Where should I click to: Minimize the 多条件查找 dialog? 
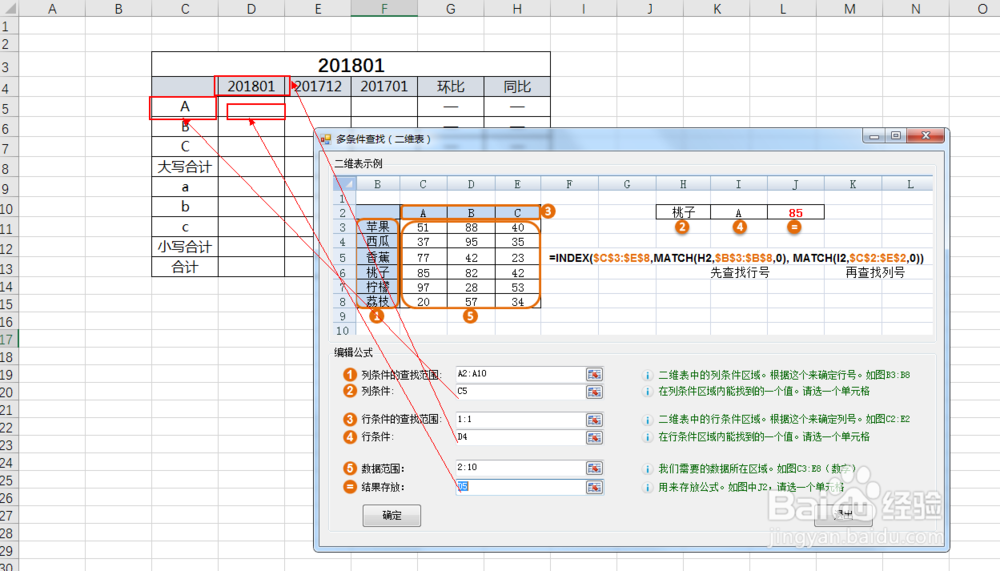[874, 136]
